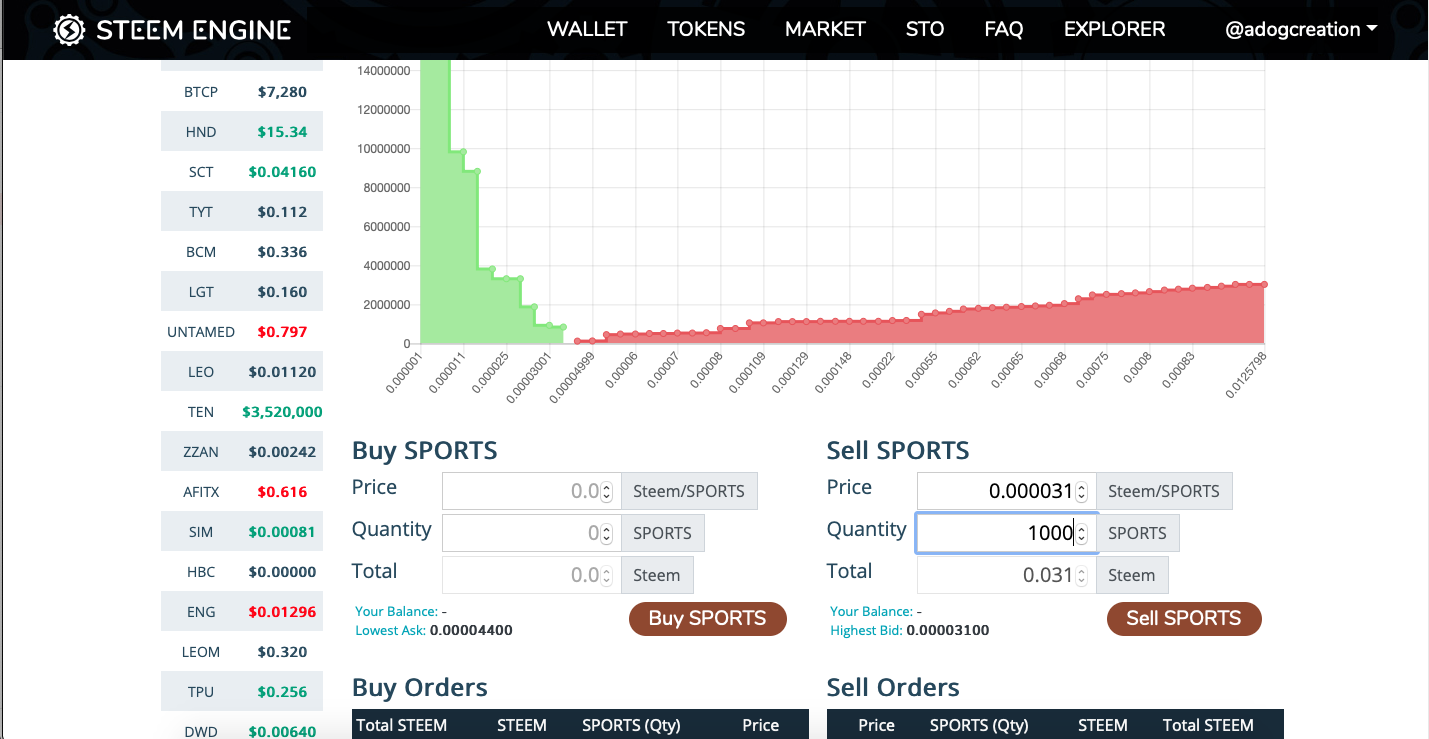
Task: Go to the TOKENS page
Action: tap(706, 29)
